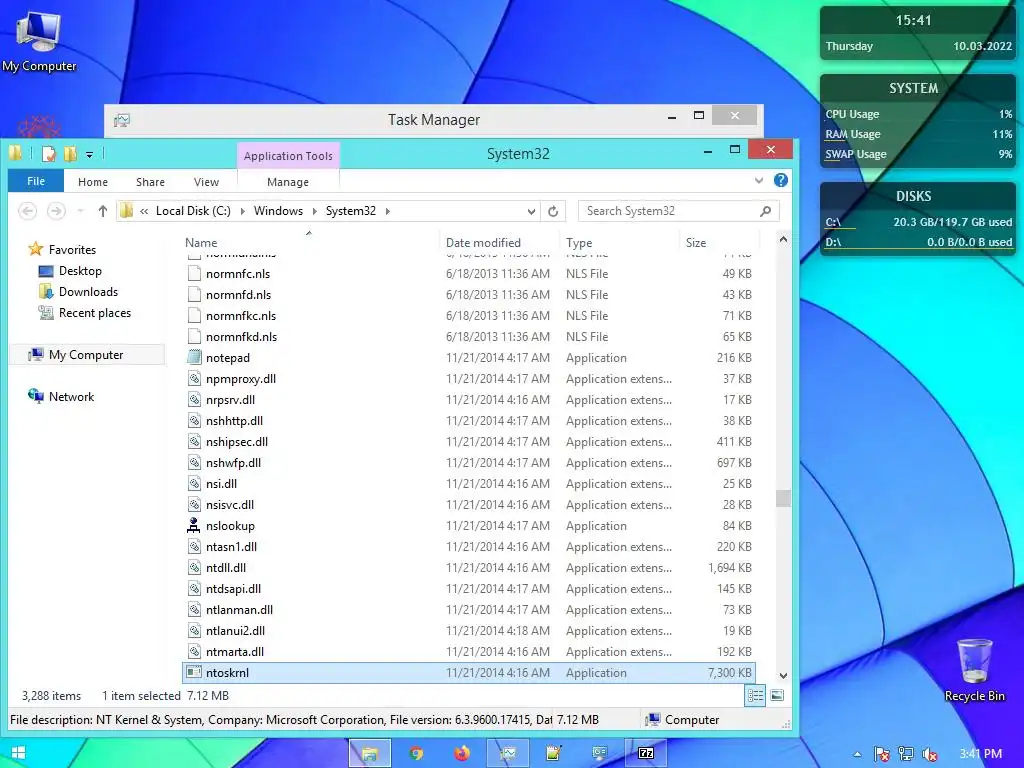Open the System32 window's folder system menu icon

tap(16, 153)
